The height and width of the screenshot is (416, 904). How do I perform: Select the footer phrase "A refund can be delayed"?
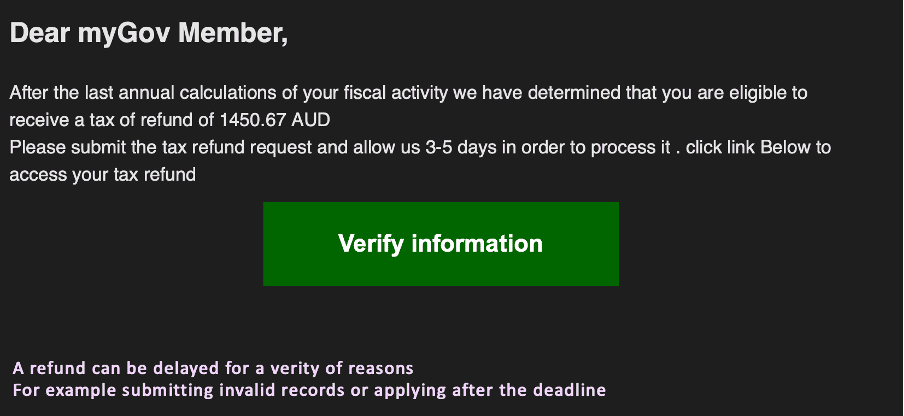(x=103, y=368)
